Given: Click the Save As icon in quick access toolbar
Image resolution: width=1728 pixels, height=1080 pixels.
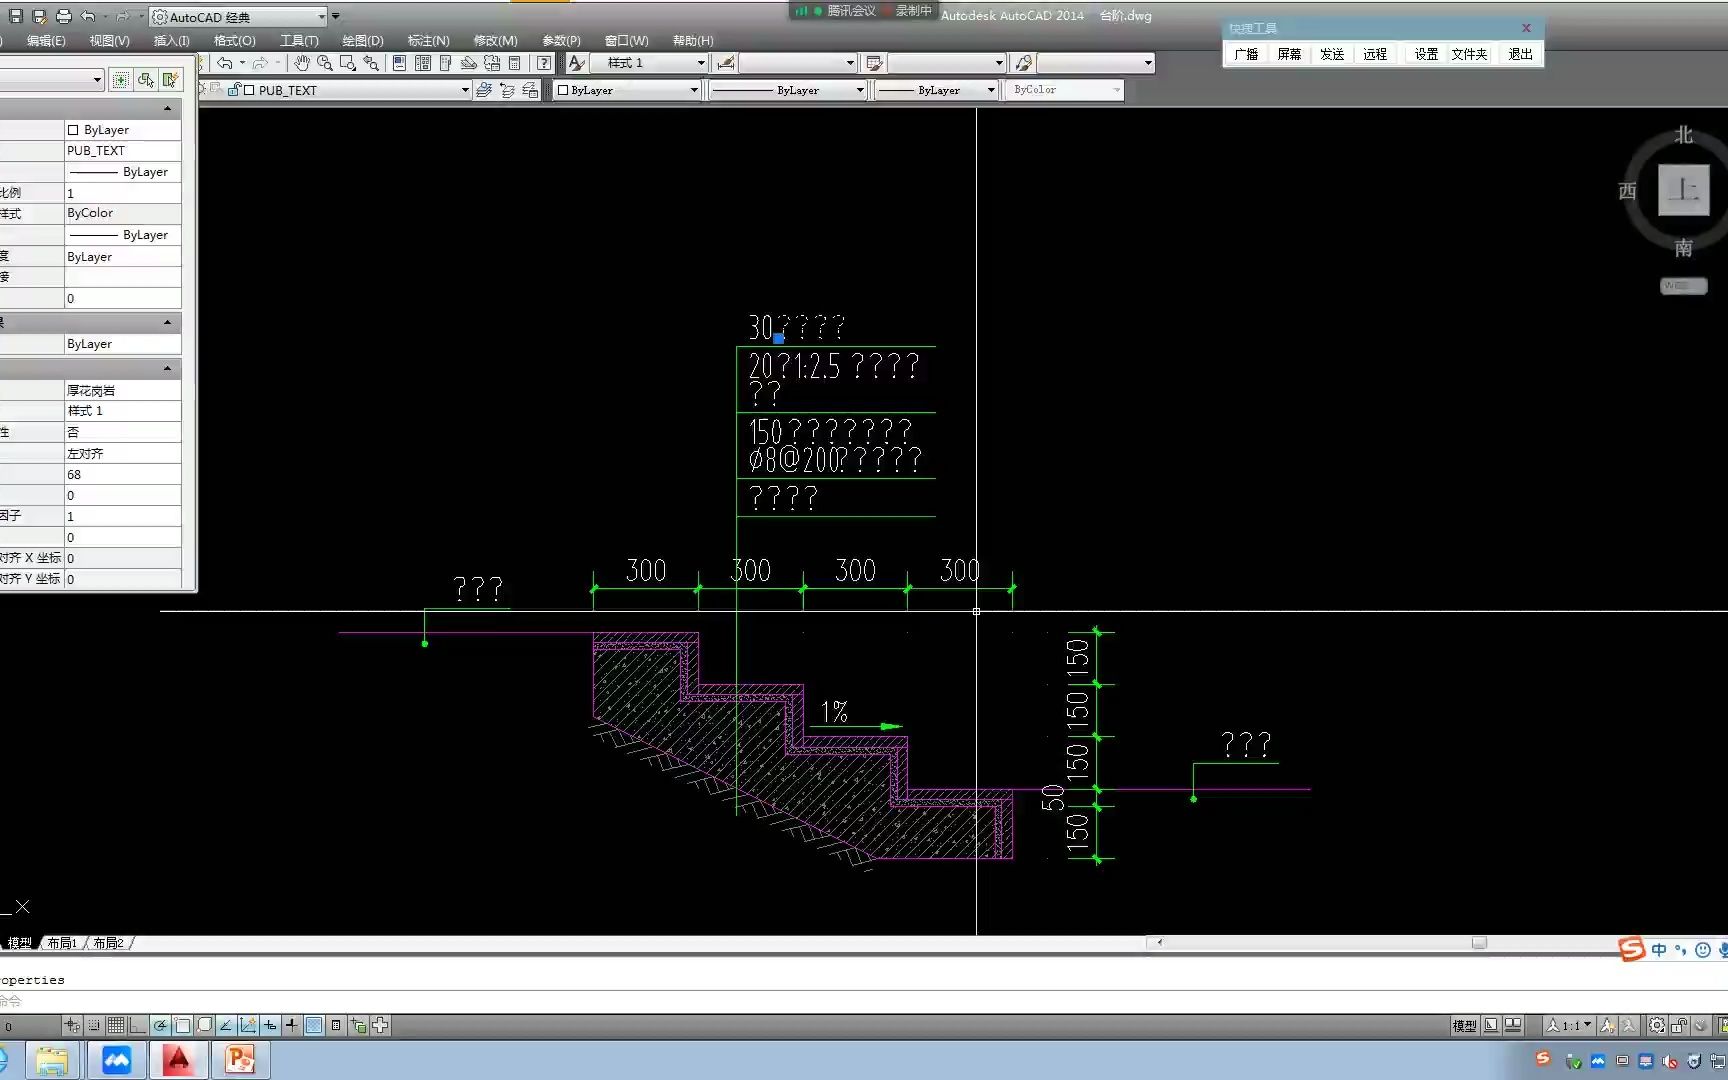Looking at the screenshot, I should tap(39, 16).
